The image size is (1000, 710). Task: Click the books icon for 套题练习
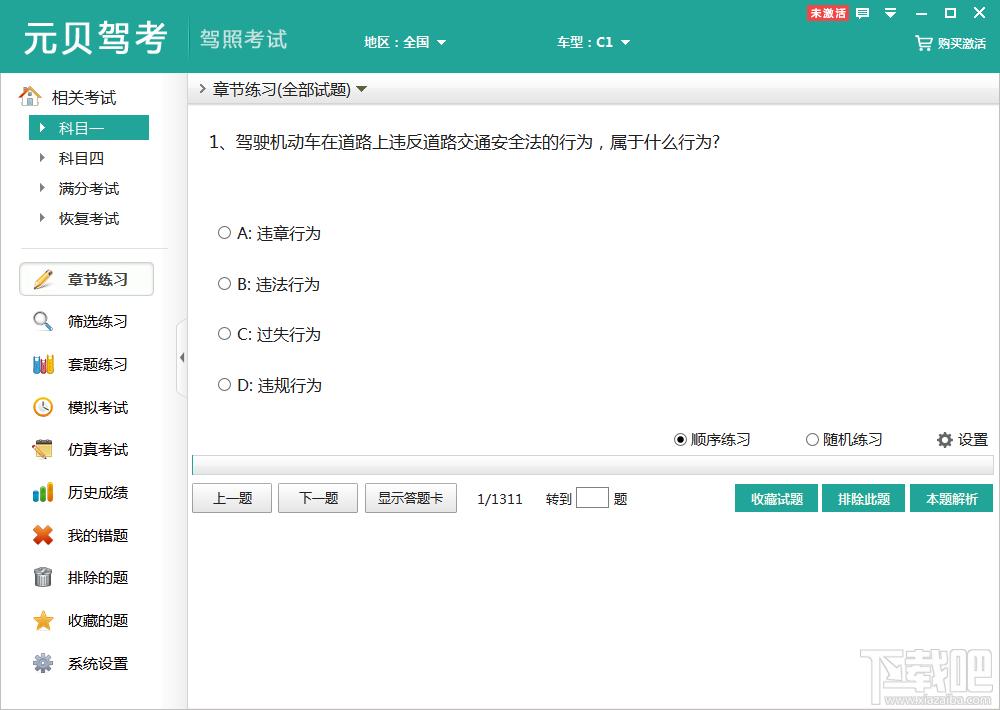click(x=43, y=365)
